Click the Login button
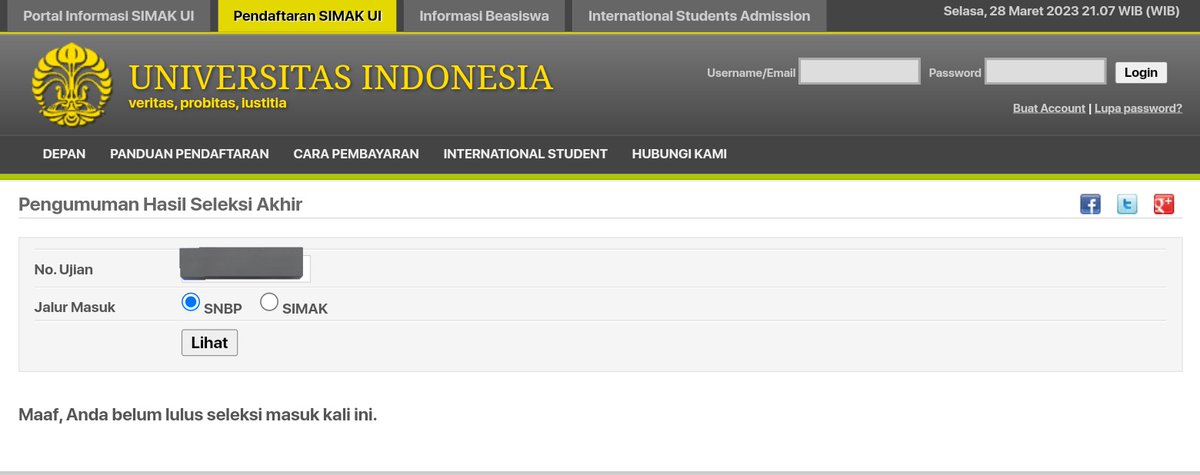The image size is (1200, 475). [1140, 72]
